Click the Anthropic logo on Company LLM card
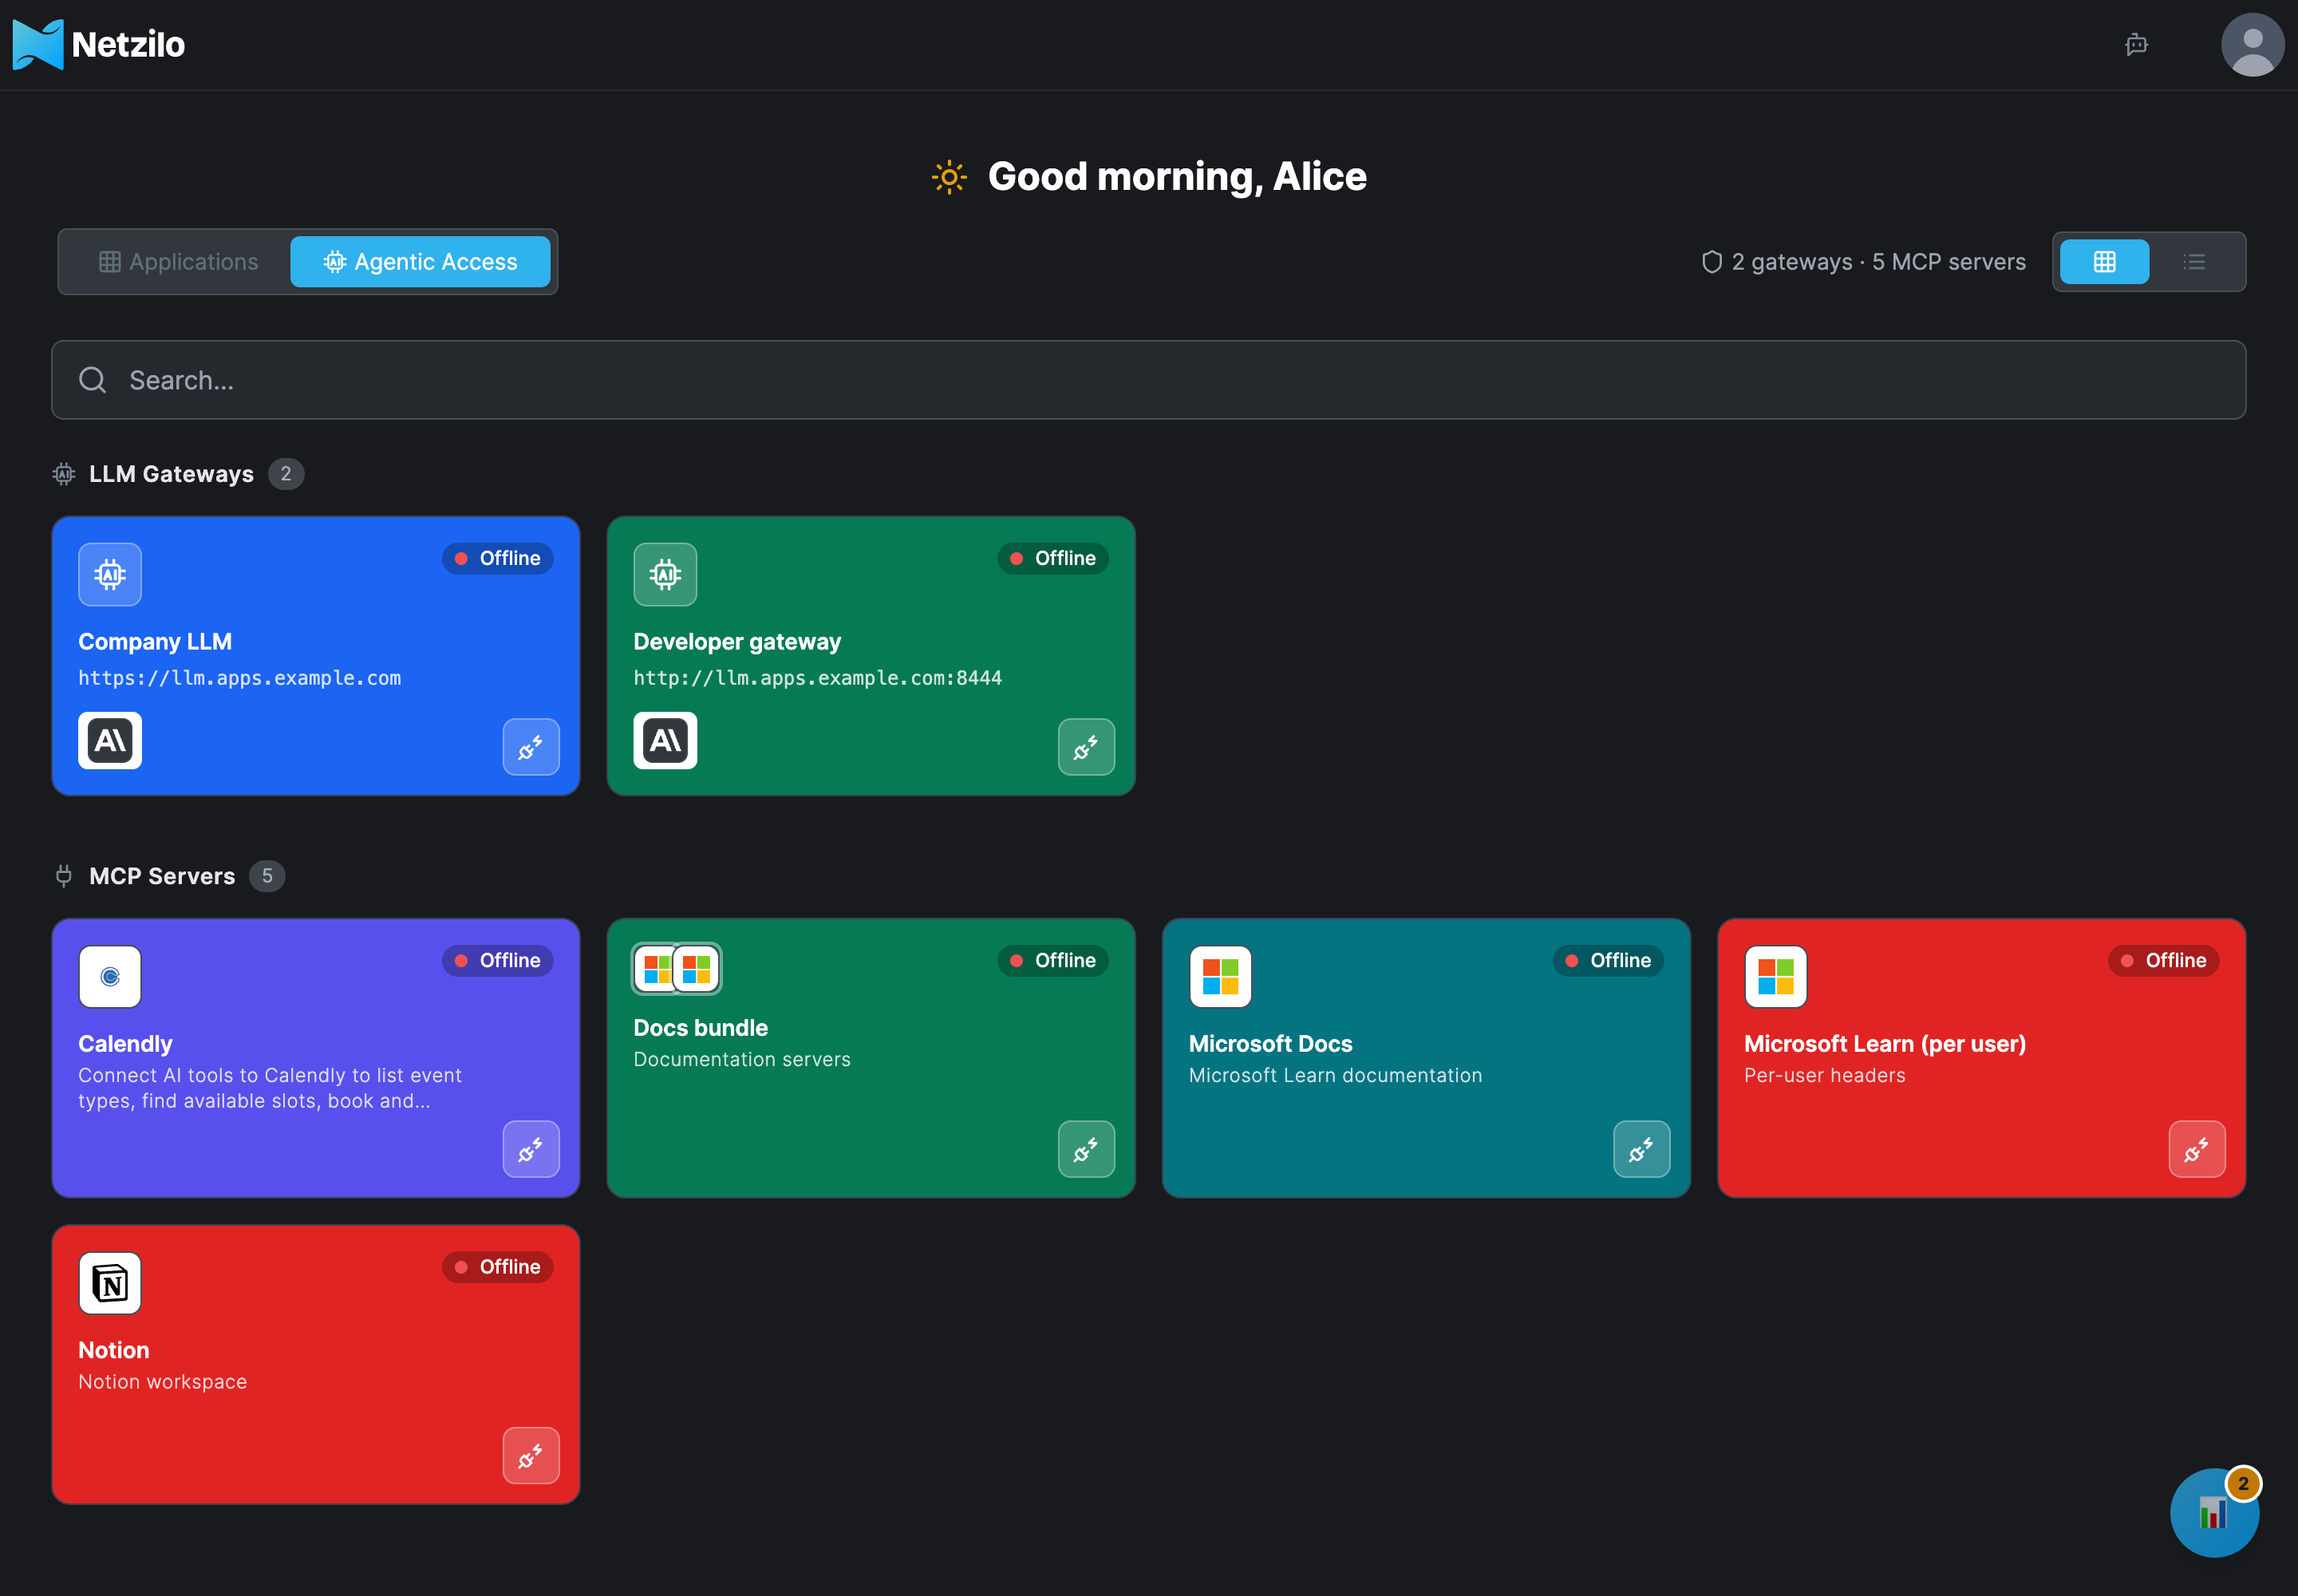This screenshot has width=2298, height=1596. 110,741
